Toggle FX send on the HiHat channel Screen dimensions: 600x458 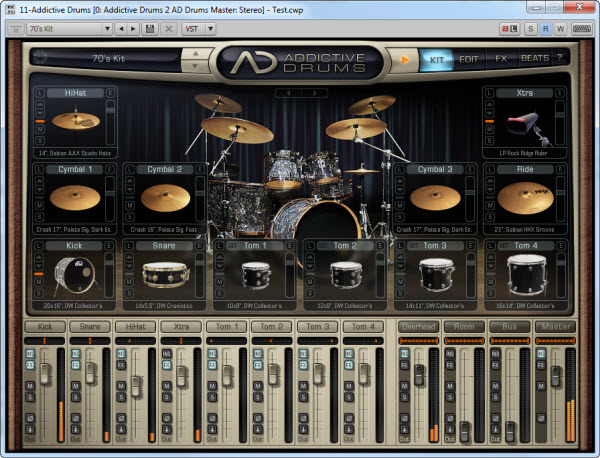[x=121, y=365]
